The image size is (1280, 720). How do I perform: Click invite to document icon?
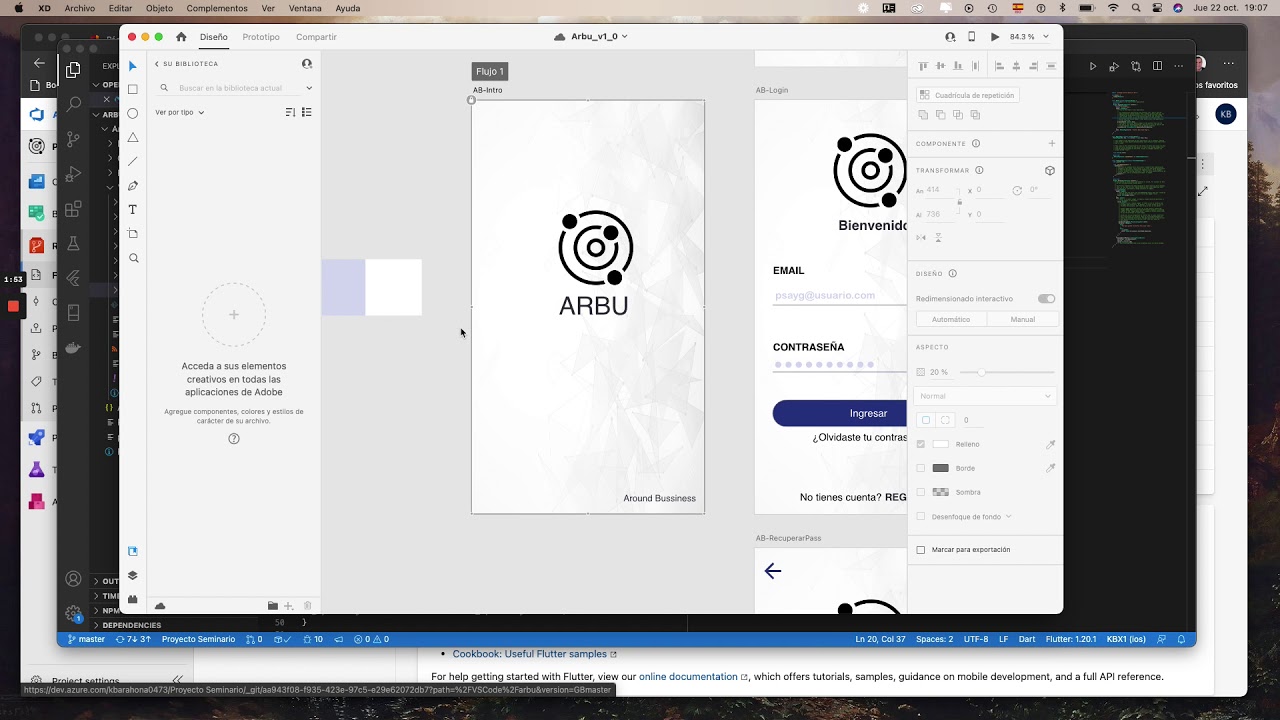click(950, 37)
